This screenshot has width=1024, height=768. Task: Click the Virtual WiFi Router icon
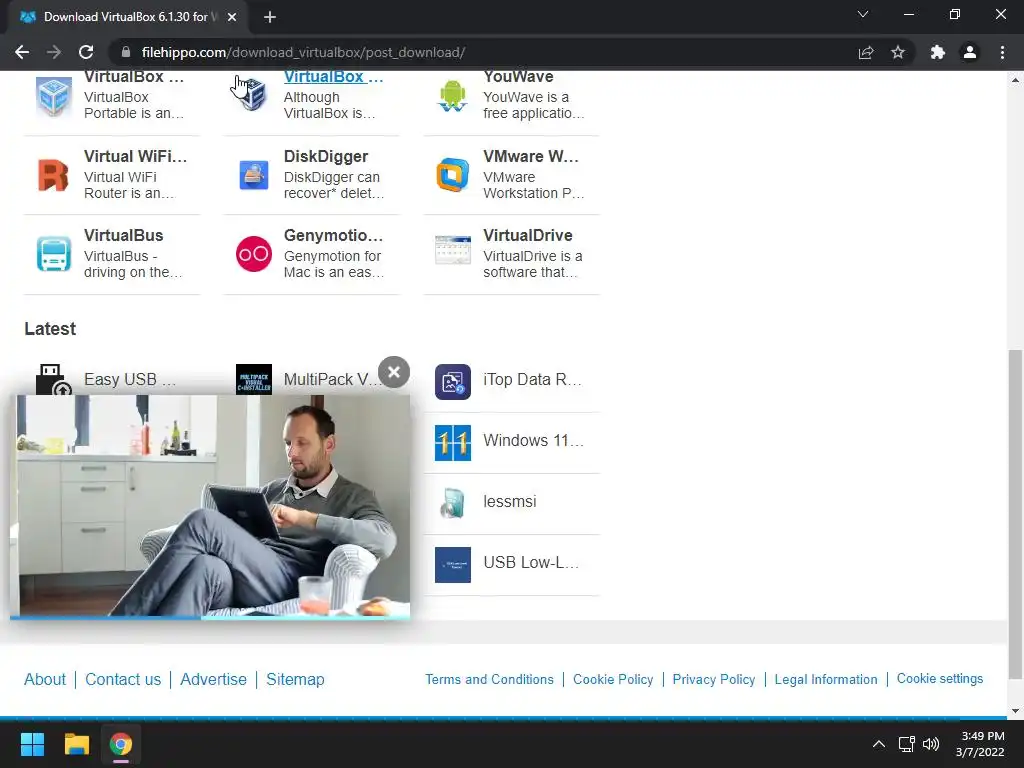54,175
